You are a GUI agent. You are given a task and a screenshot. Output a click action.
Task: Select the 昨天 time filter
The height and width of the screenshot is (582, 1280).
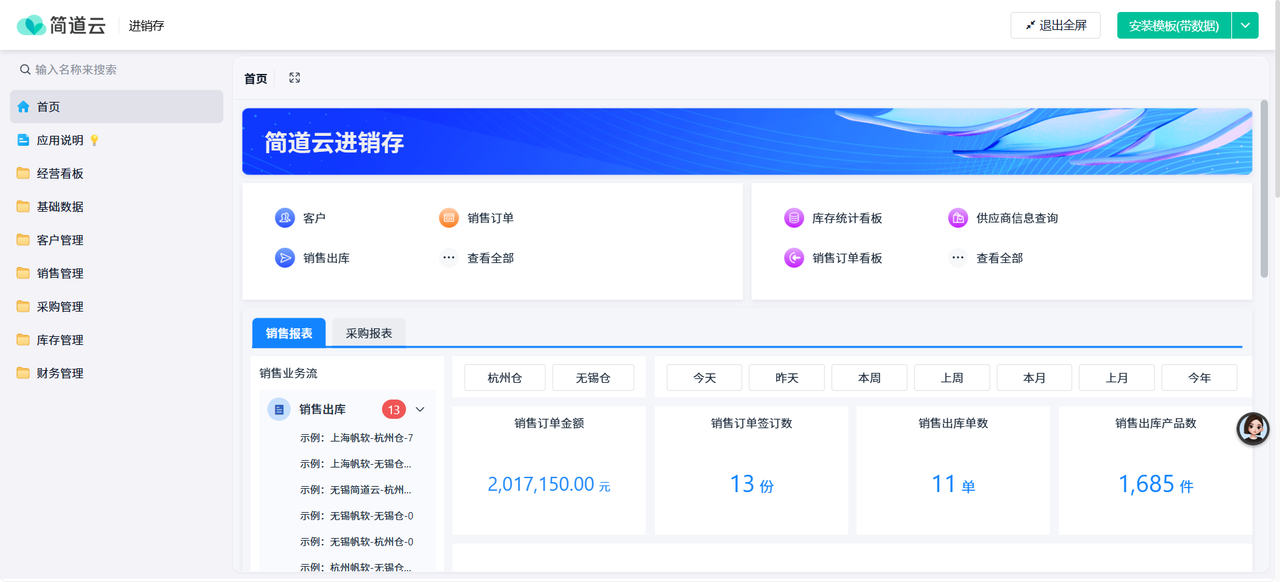[x=787, y=377]
